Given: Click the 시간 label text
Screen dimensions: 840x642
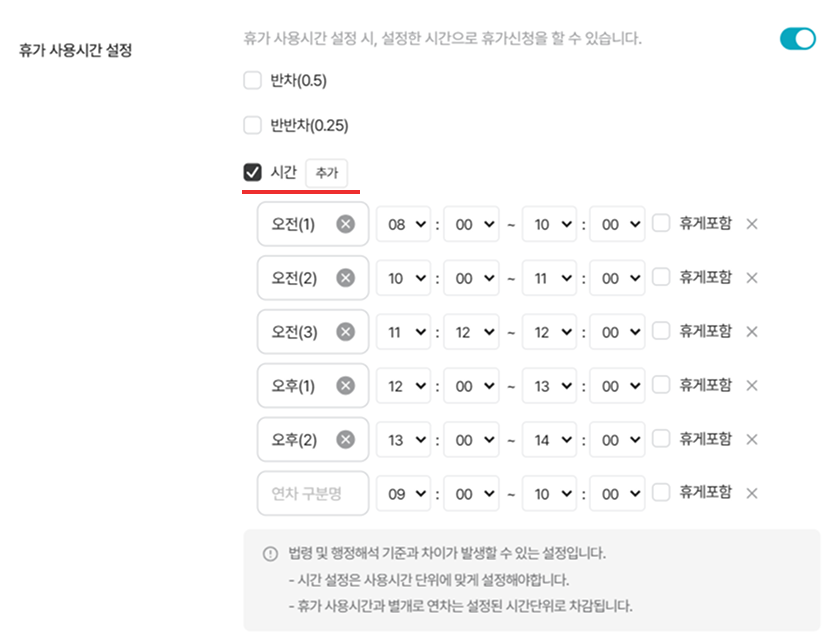Looking at the screenshot, I should pos(283,172).
